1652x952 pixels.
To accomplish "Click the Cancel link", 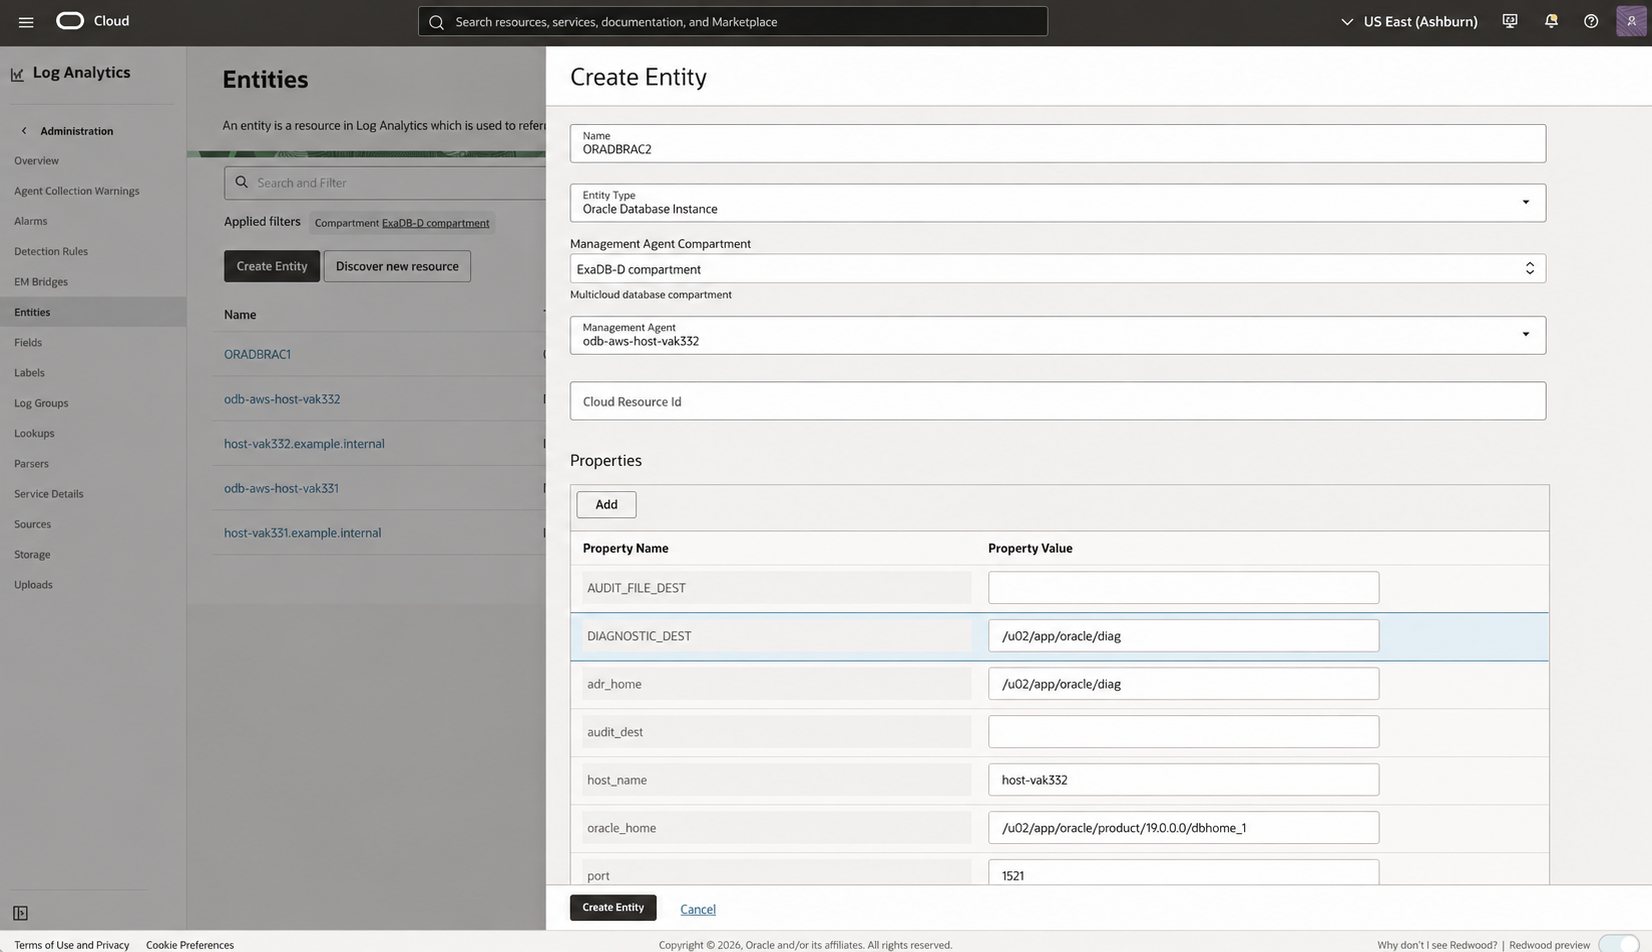I will coord(698,909).
